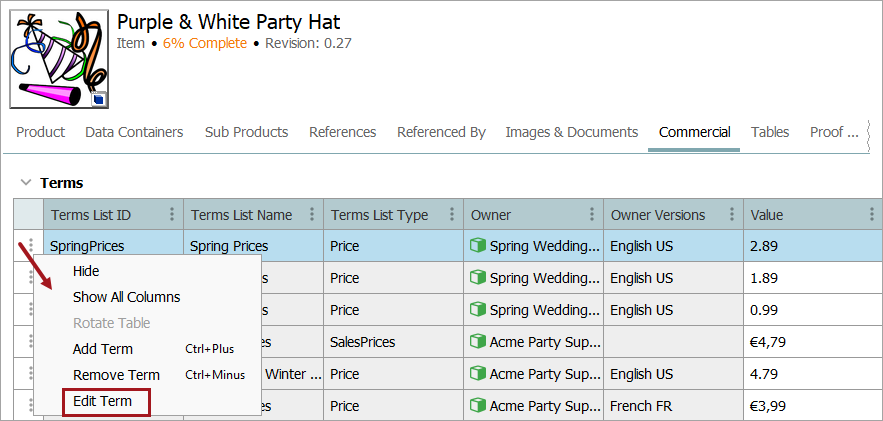Go to the Referenced By tab
The image size is (883, 421).
[441, 132]
